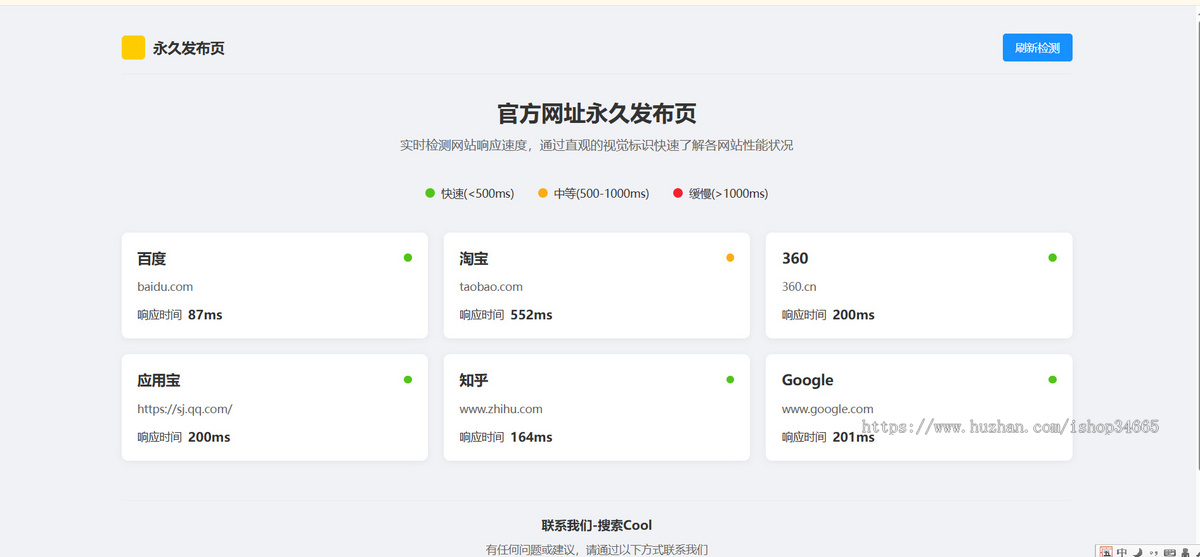1200x557 pixels.
Task: Click the 200ms value in 360 card
Action: pos(853,315)
